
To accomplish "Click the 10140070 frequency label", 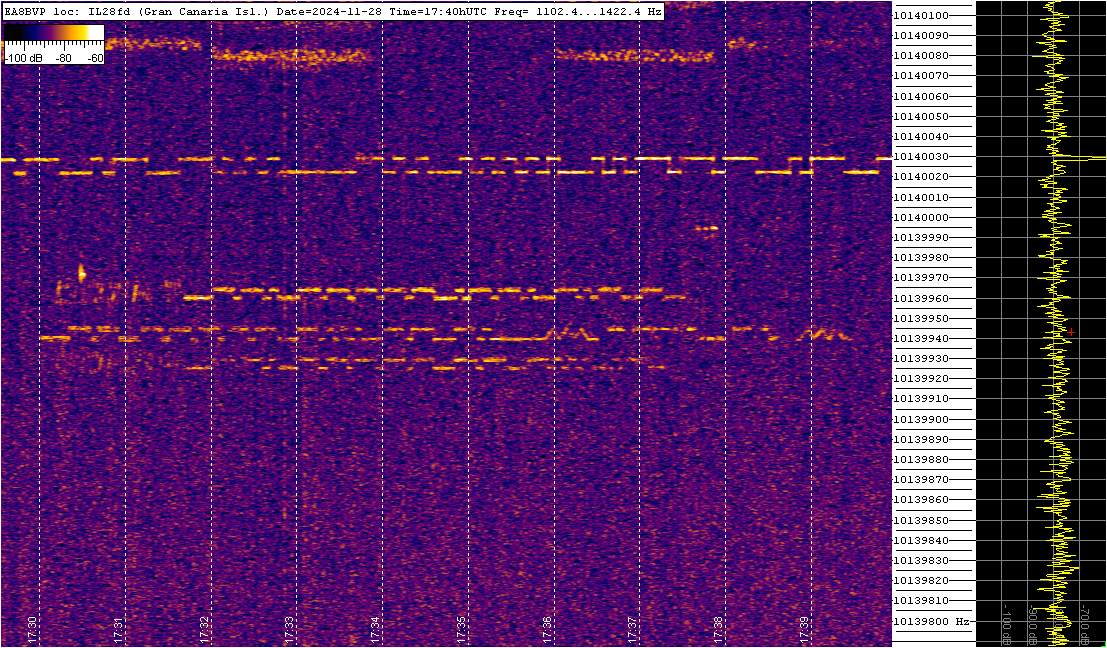I will 921,76.
